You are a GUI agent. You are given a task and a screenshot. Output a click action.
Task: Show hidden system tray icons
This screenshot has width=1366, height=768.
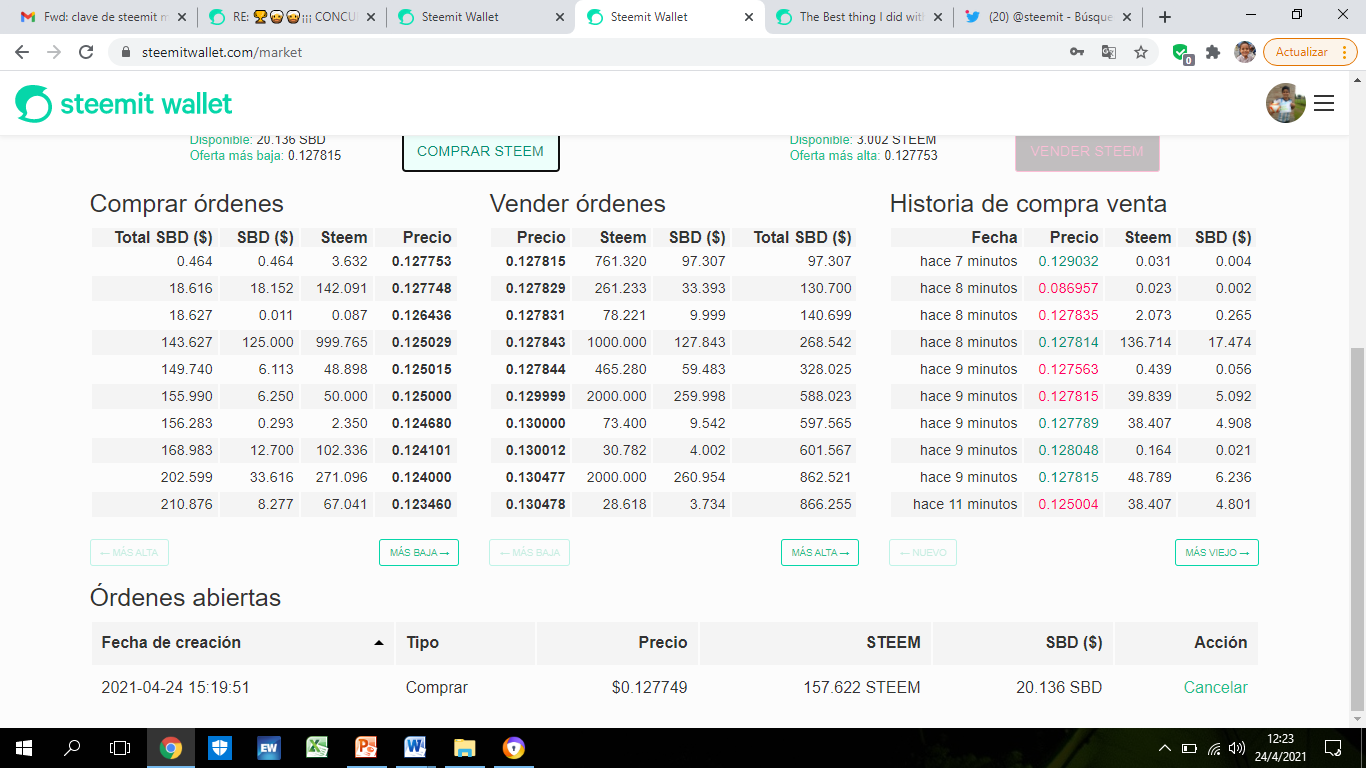[1164, 748]
